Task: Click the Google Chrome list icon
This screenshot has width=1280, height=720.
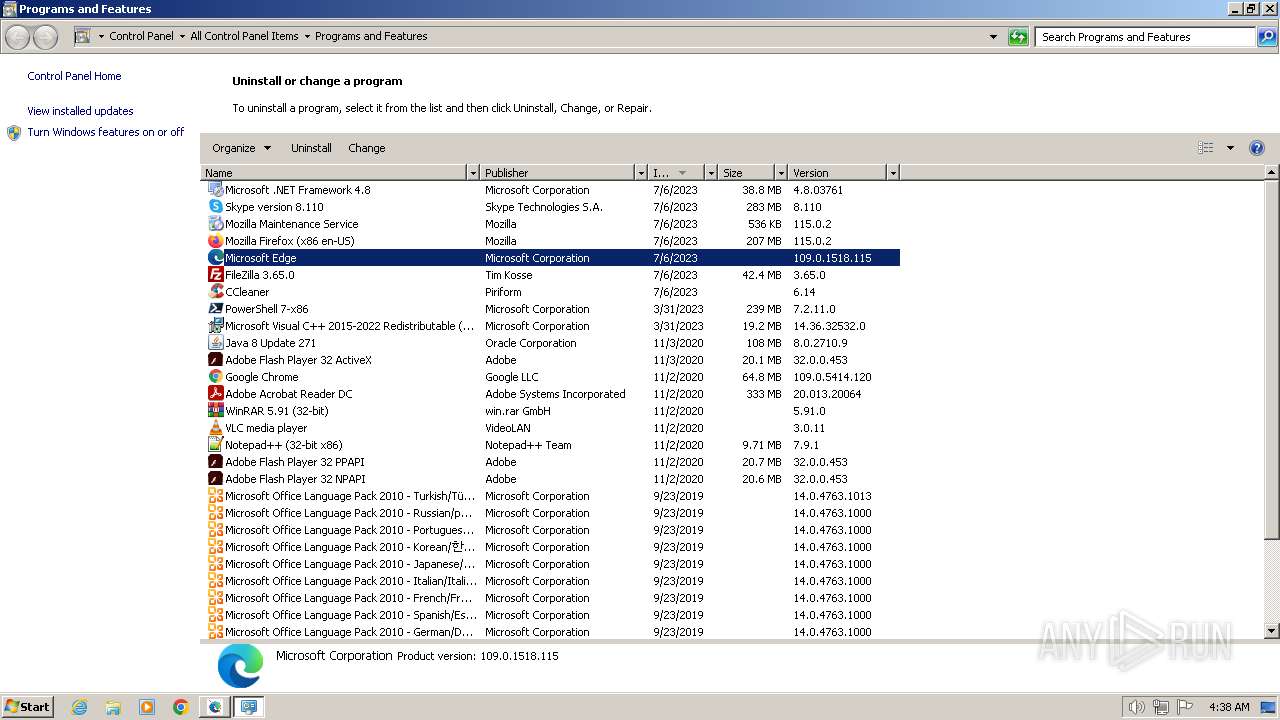Action: 215,377
